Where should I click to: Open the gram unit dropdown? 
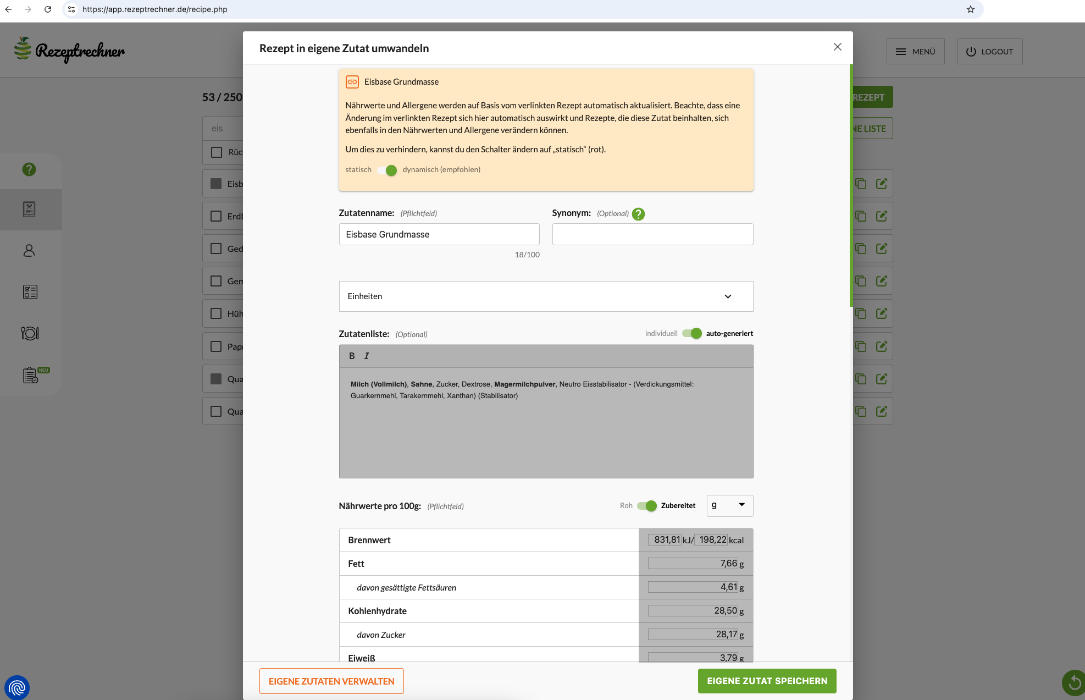(x=730, y=506)
